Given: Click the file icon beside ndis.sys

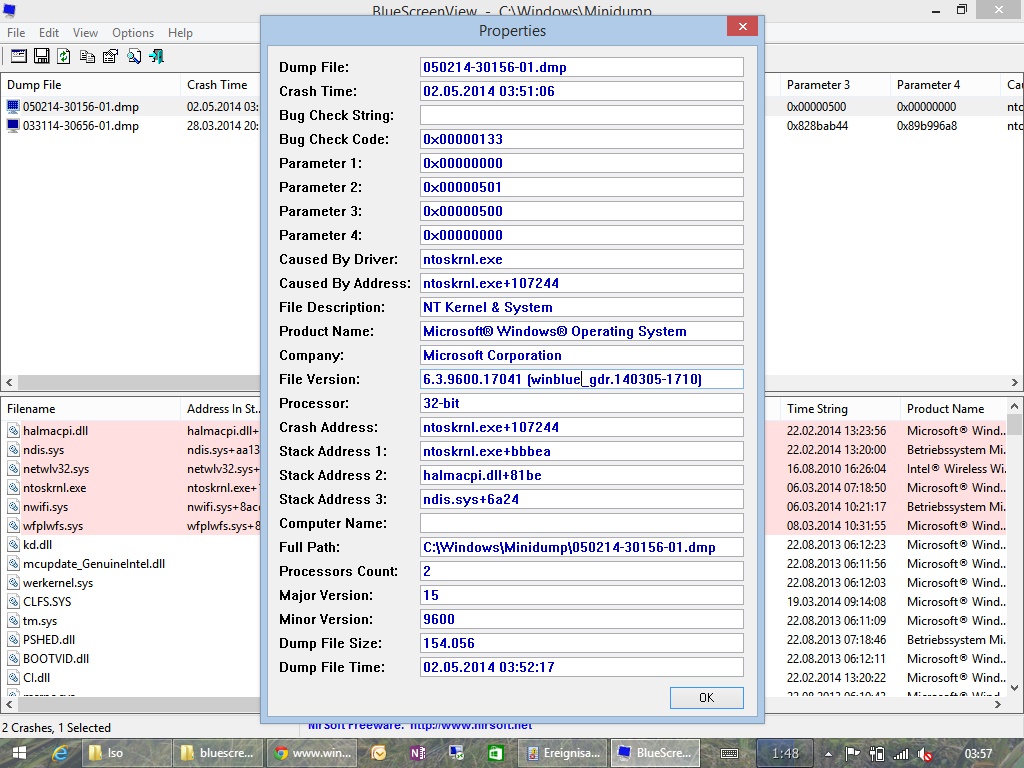Looking at the screenshot, I should pyautogui.click(x=13, y=449).
